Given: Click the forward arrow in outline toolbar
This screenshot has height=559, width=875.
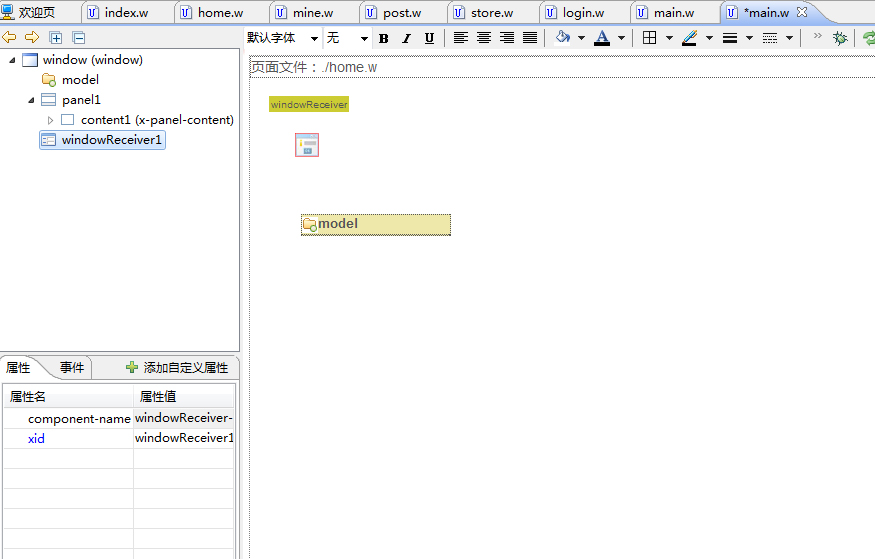Looking at the screenshot, I should click(32, 37).
